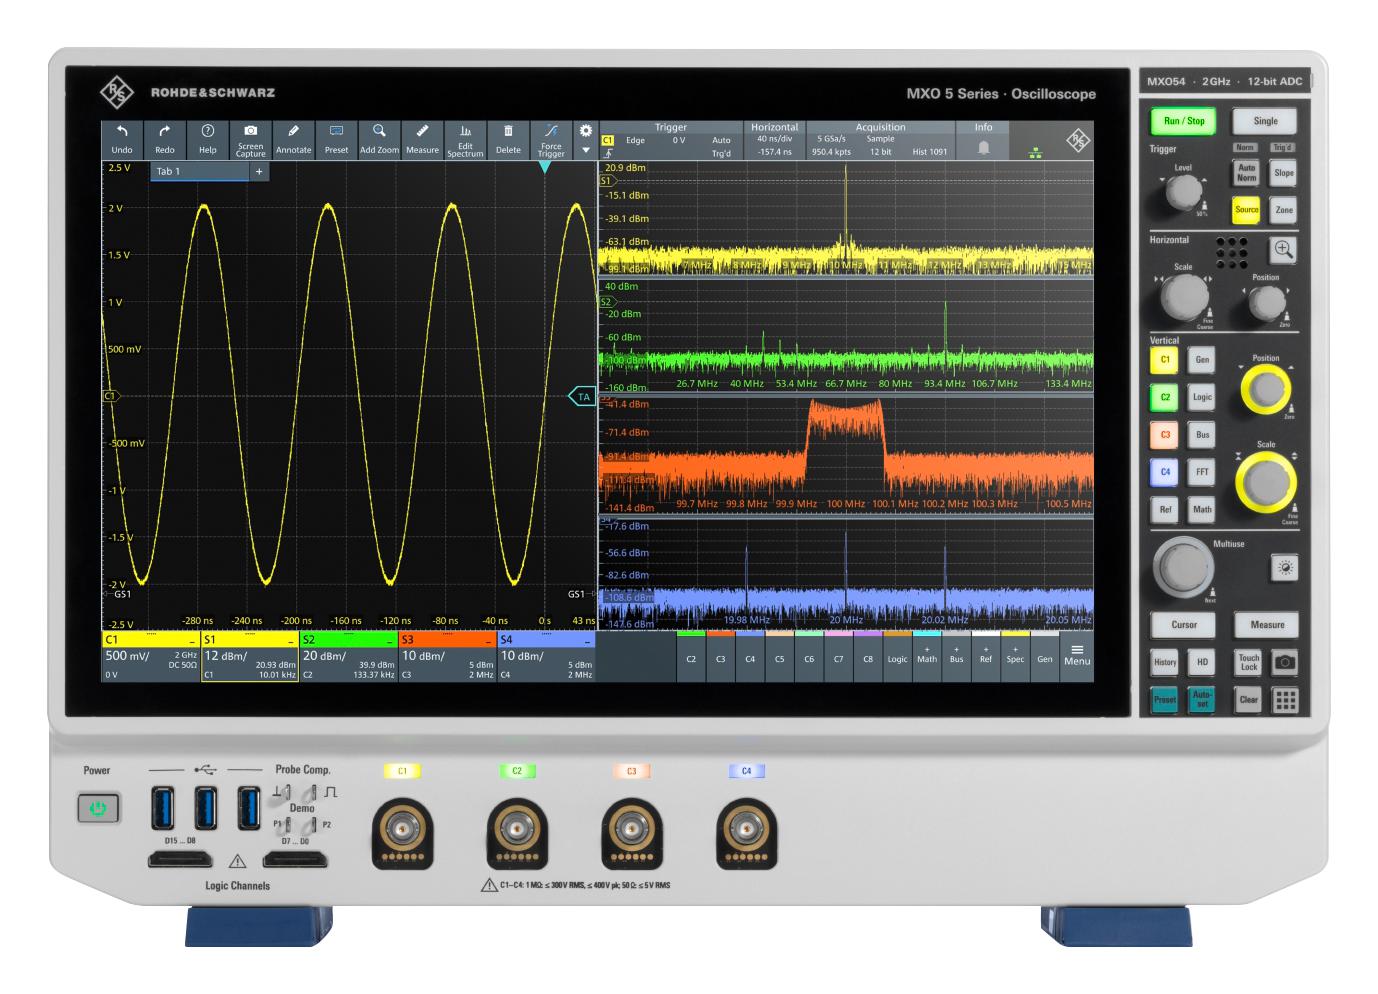Click the Zone trigger key
The width and height of the screenshot is (1378, 994).
[1284, 210]
